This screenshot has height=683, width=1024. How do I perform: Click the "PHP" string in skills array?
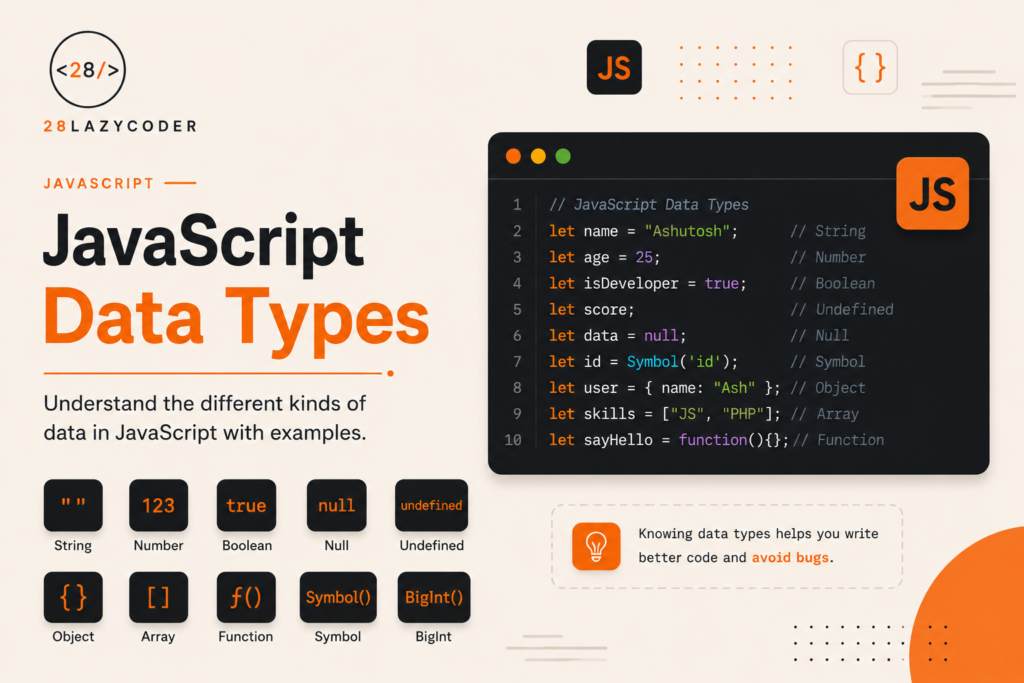[743, 414]
